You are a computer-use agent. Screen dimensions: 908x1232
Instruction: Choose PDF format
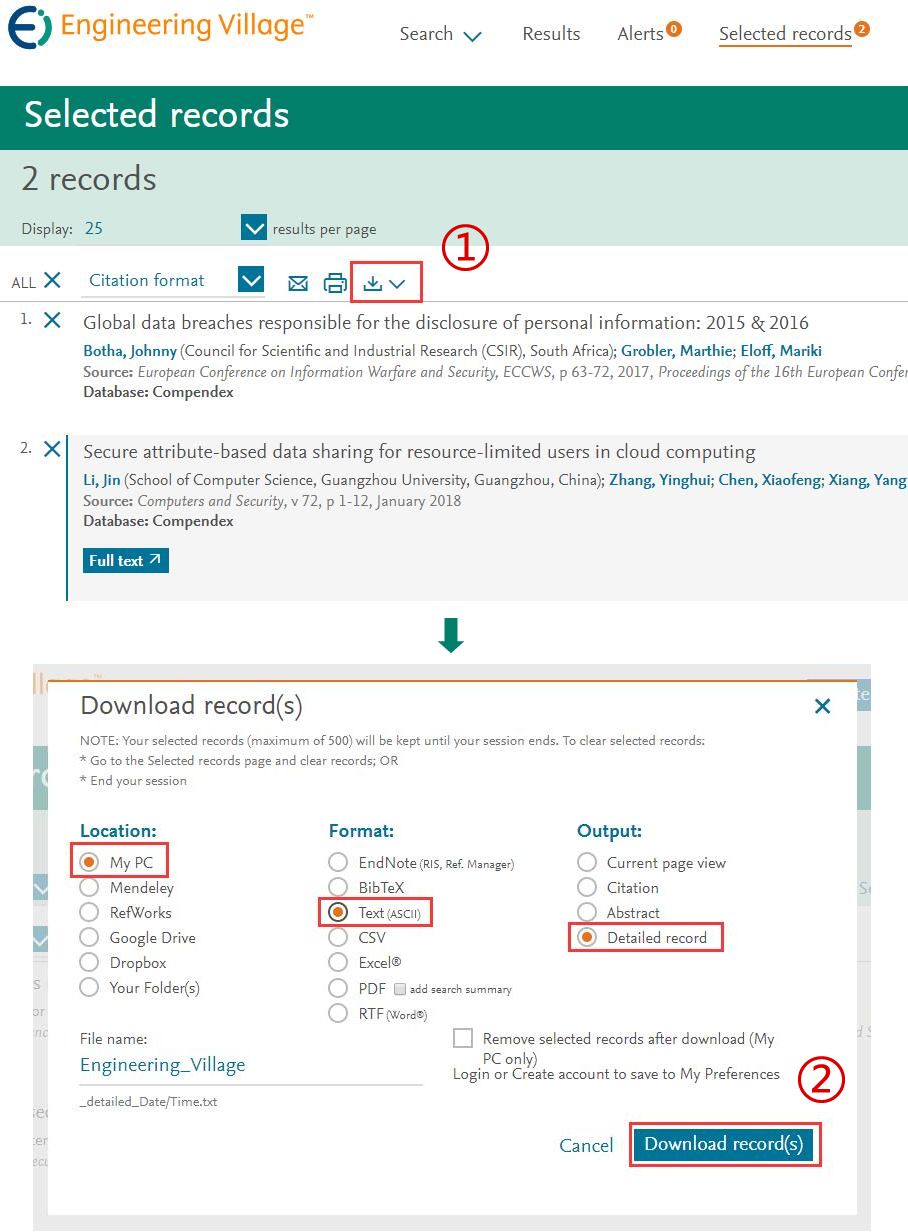click(x=339, y=988)
